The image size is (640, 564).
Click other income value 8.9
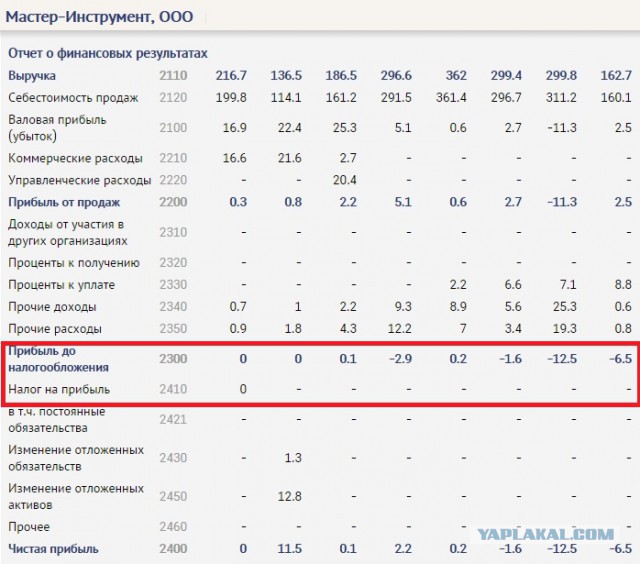click(x=458, y=306)
